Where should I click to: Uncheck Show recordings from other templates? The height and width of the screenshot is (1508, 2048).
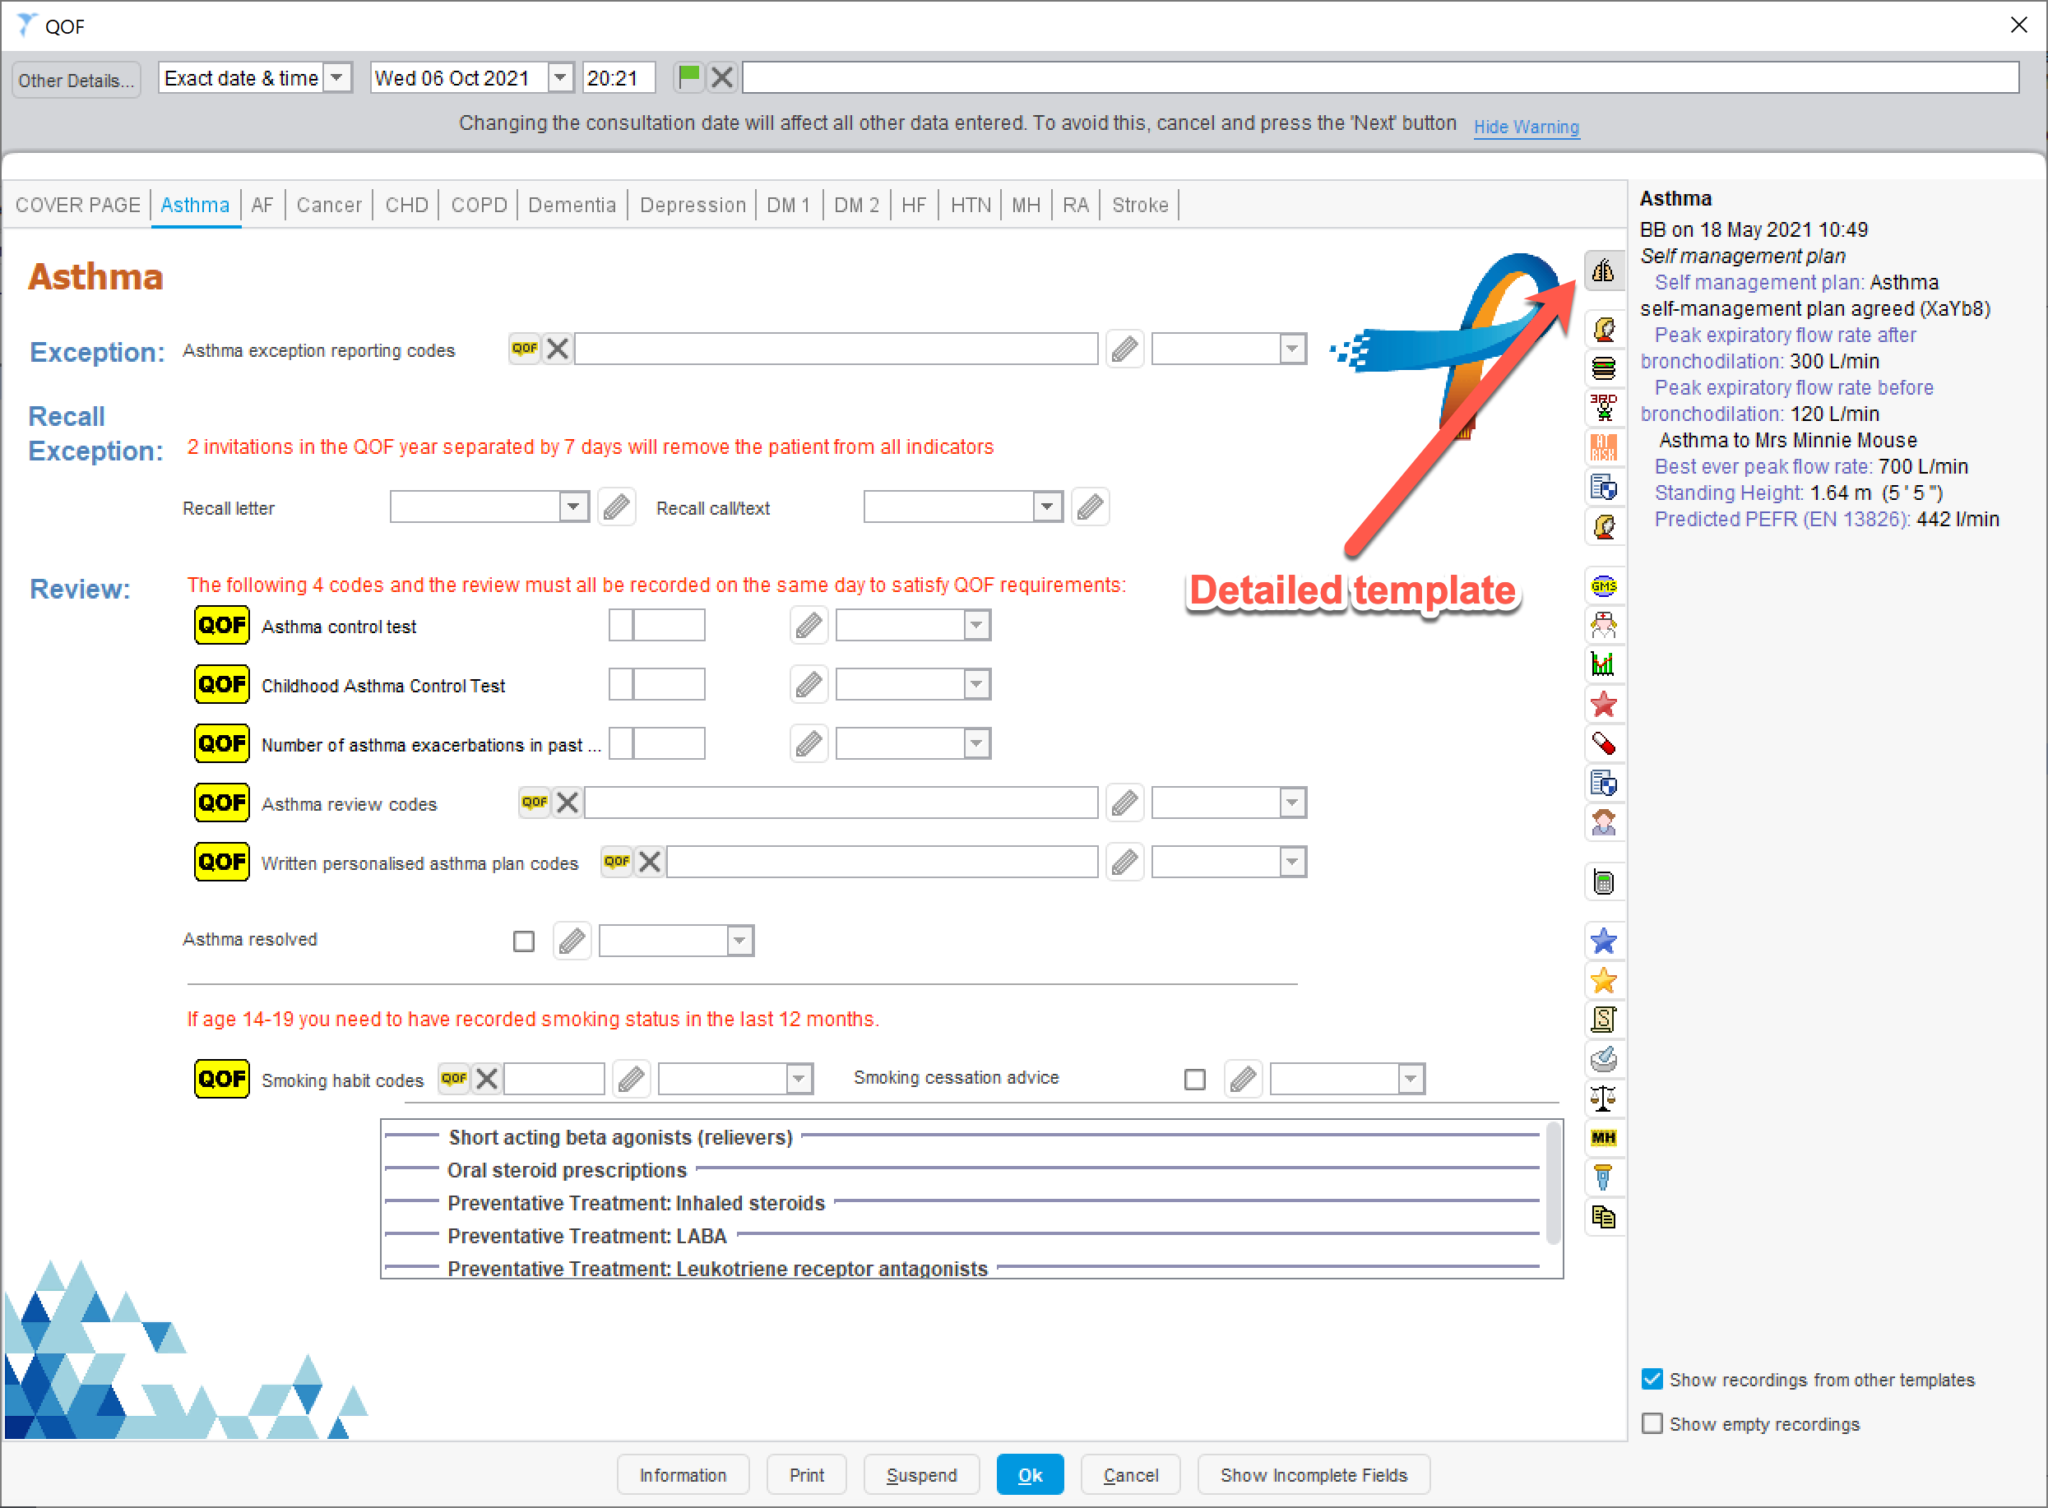click(x=1654, y=1379)
